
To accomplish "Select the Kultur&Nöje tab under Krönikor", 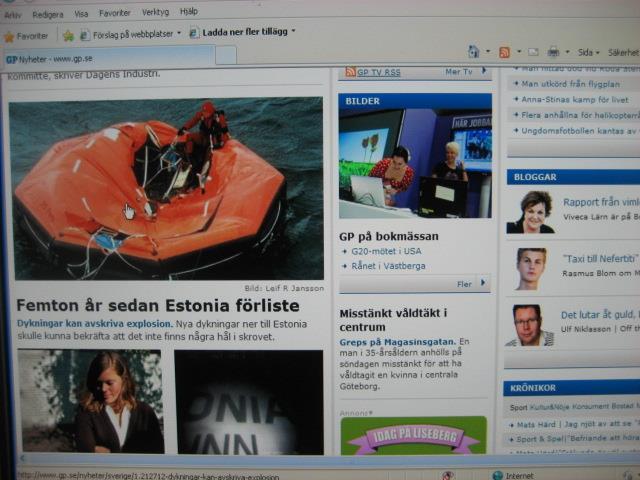I will pos(550,407).
